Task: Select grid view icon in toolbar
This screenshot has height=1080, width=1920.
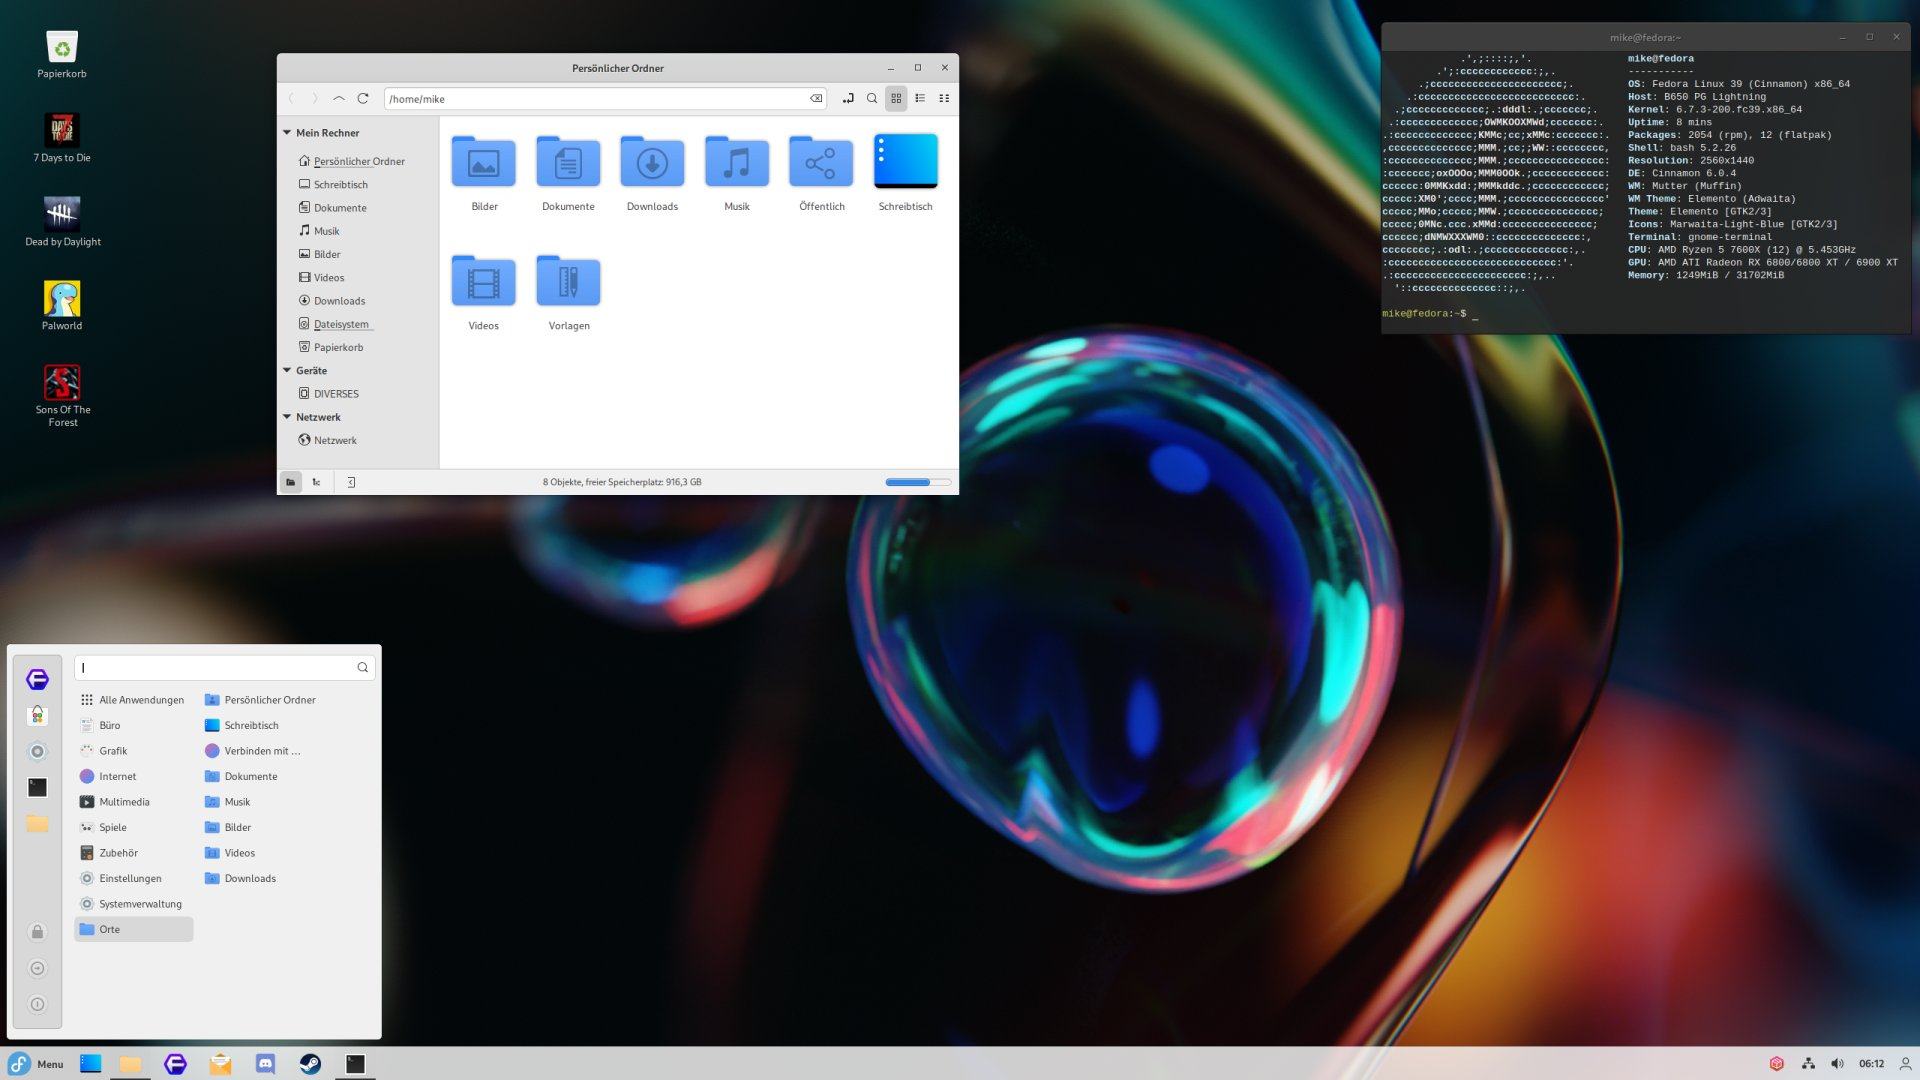Action: point(897,98)
